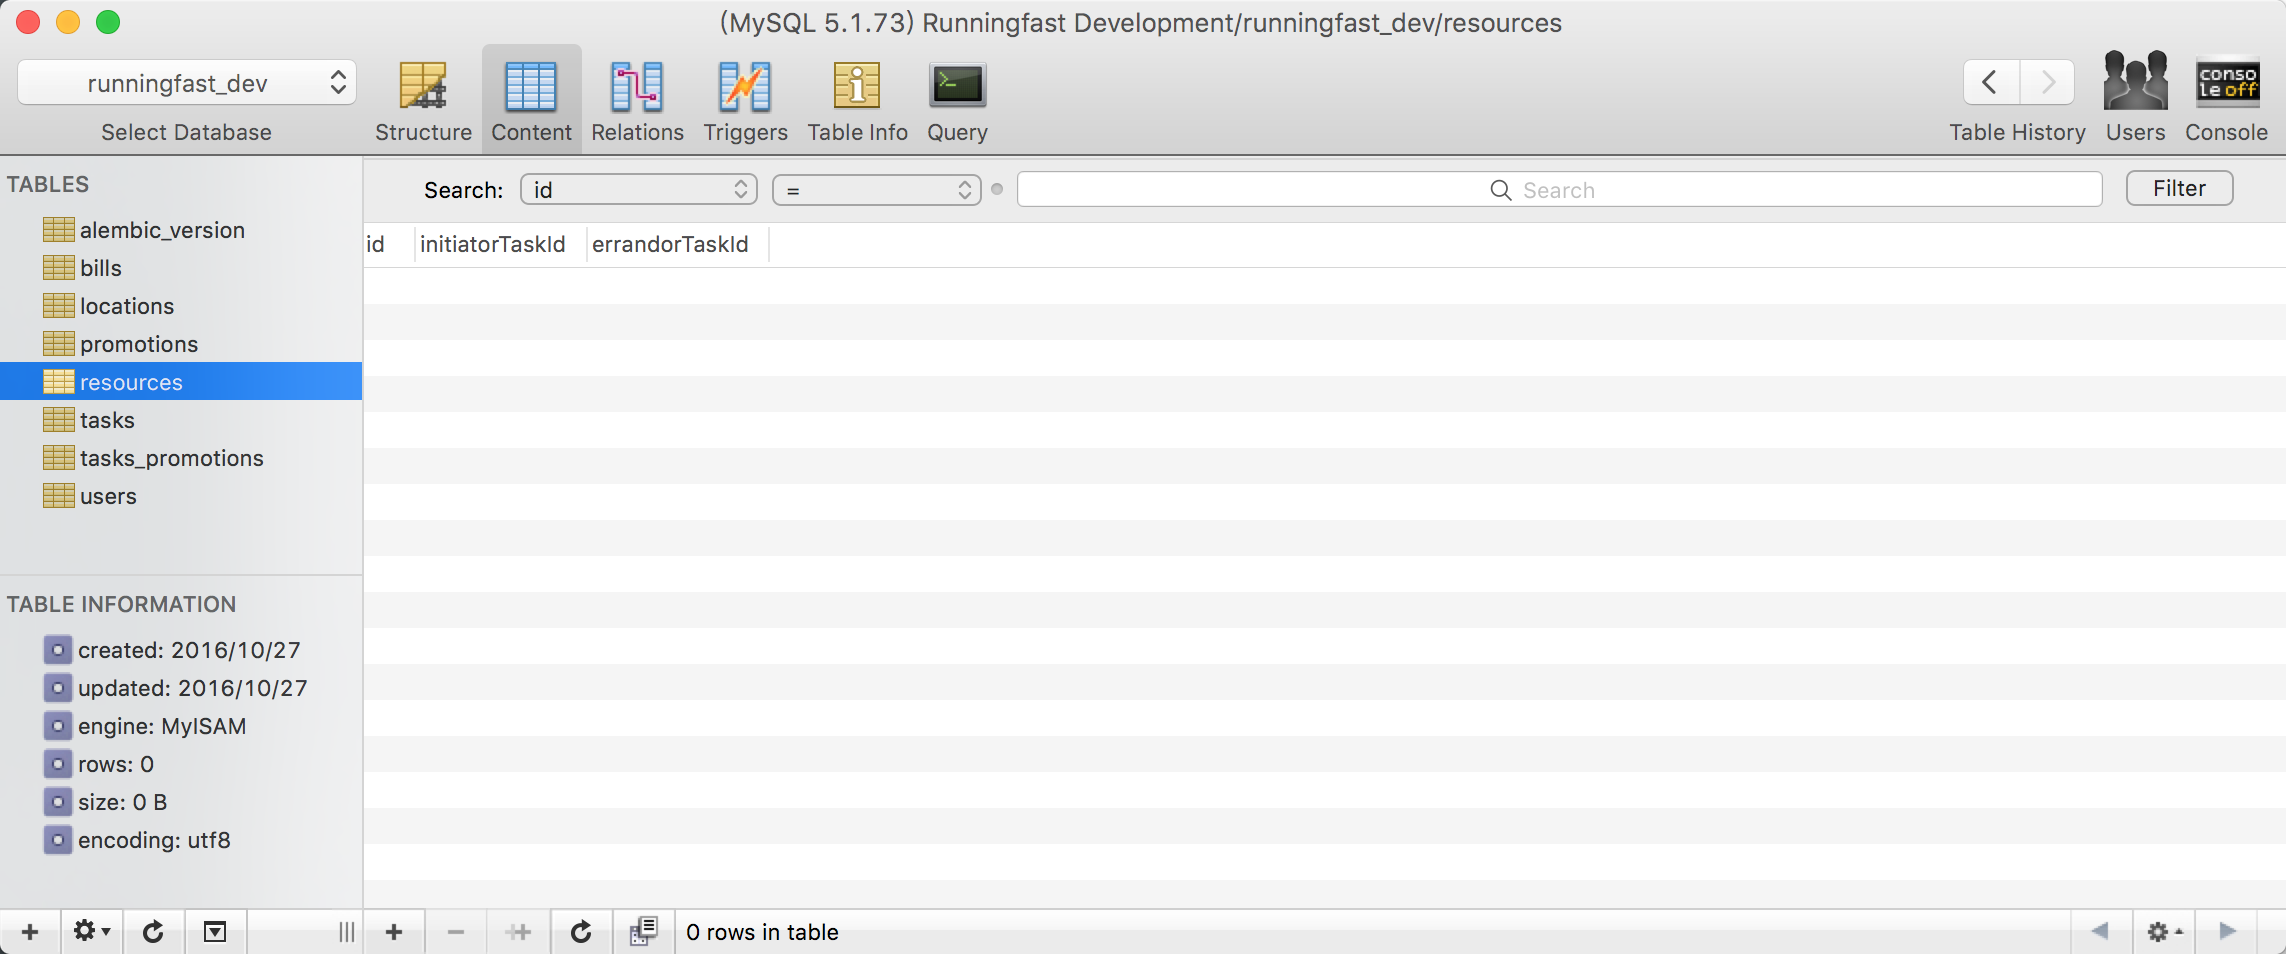Sort by the errandorTaskId column header
Screen dimensions: 2286x954
(677, 245)
